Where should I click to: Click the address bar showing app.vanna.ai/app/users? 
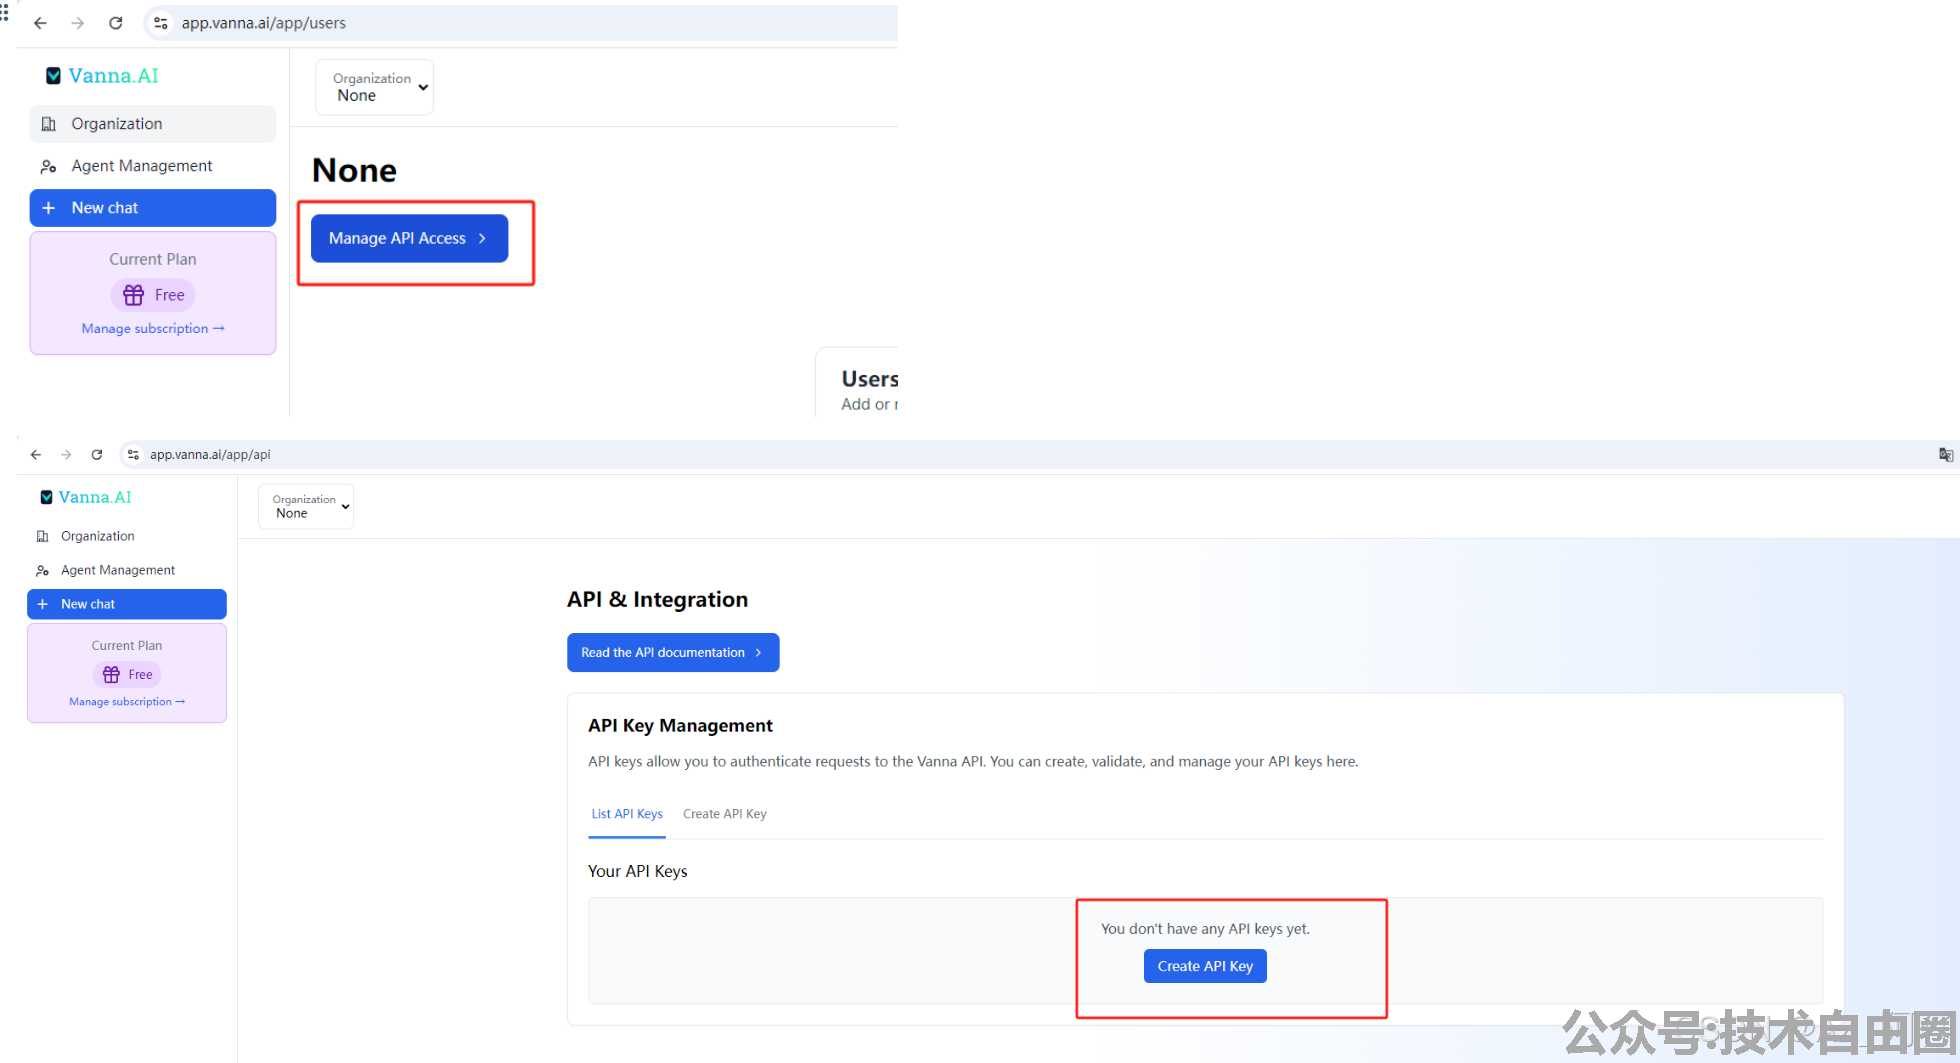click(x=520, y=23)
